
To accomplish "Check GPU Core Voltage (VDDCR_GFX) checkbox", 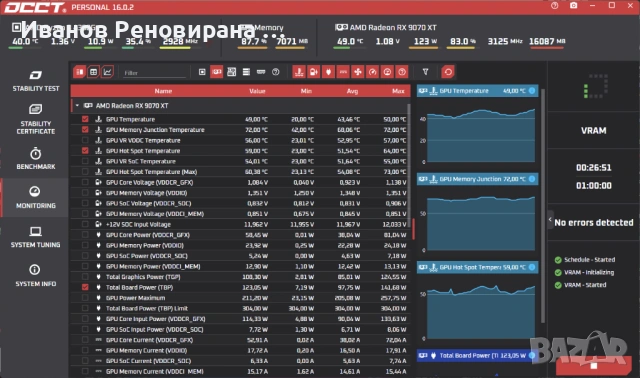I will pyautogui.click(x=85, y=182).
